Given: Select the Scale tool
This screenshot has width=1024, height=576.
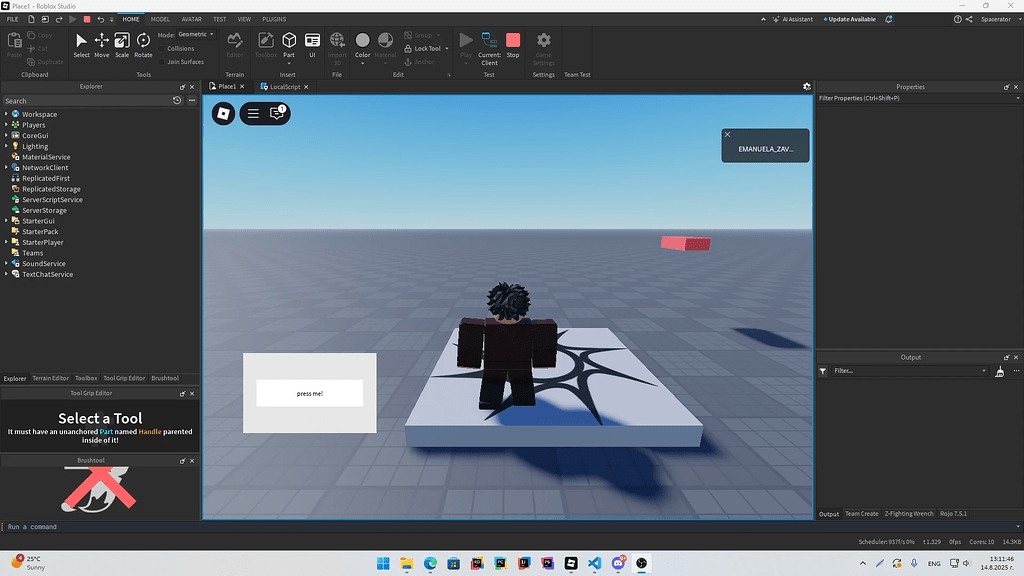Looking at the screenshot, I should pyautogui.click(x=121, y=42).
